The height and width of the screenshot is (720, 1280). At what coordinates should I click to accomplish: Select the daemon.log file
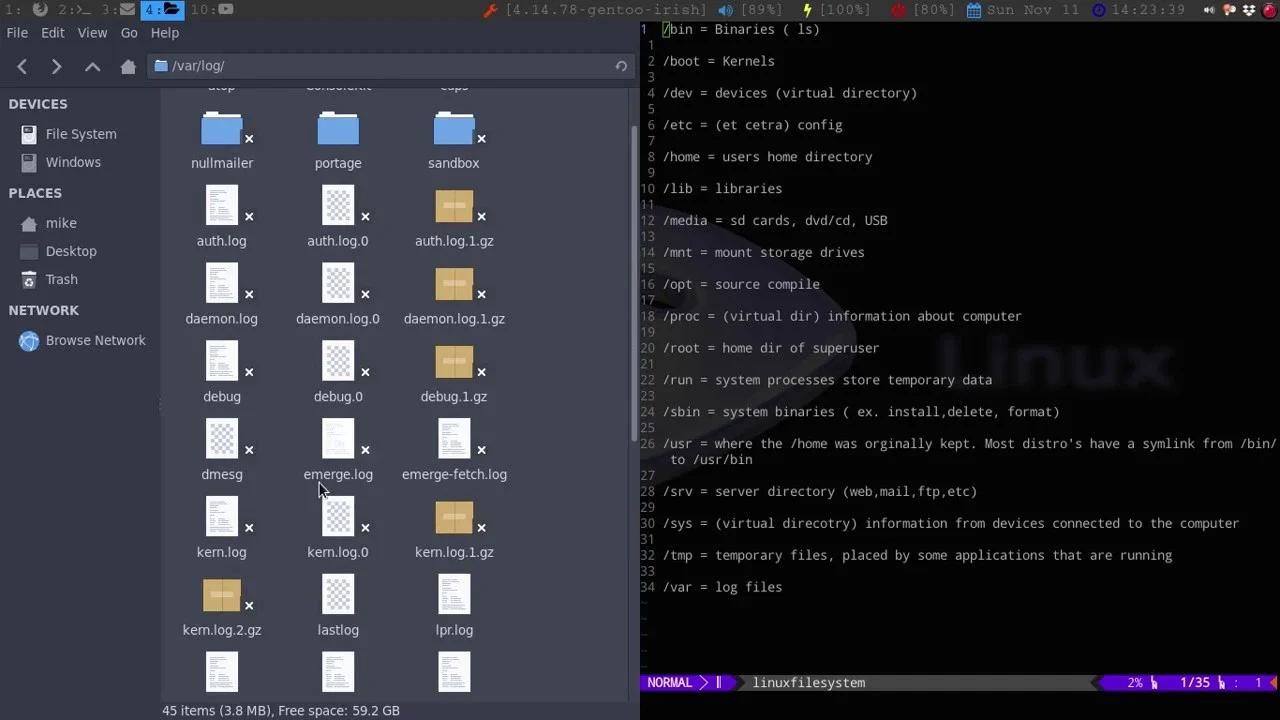[222, 295]
